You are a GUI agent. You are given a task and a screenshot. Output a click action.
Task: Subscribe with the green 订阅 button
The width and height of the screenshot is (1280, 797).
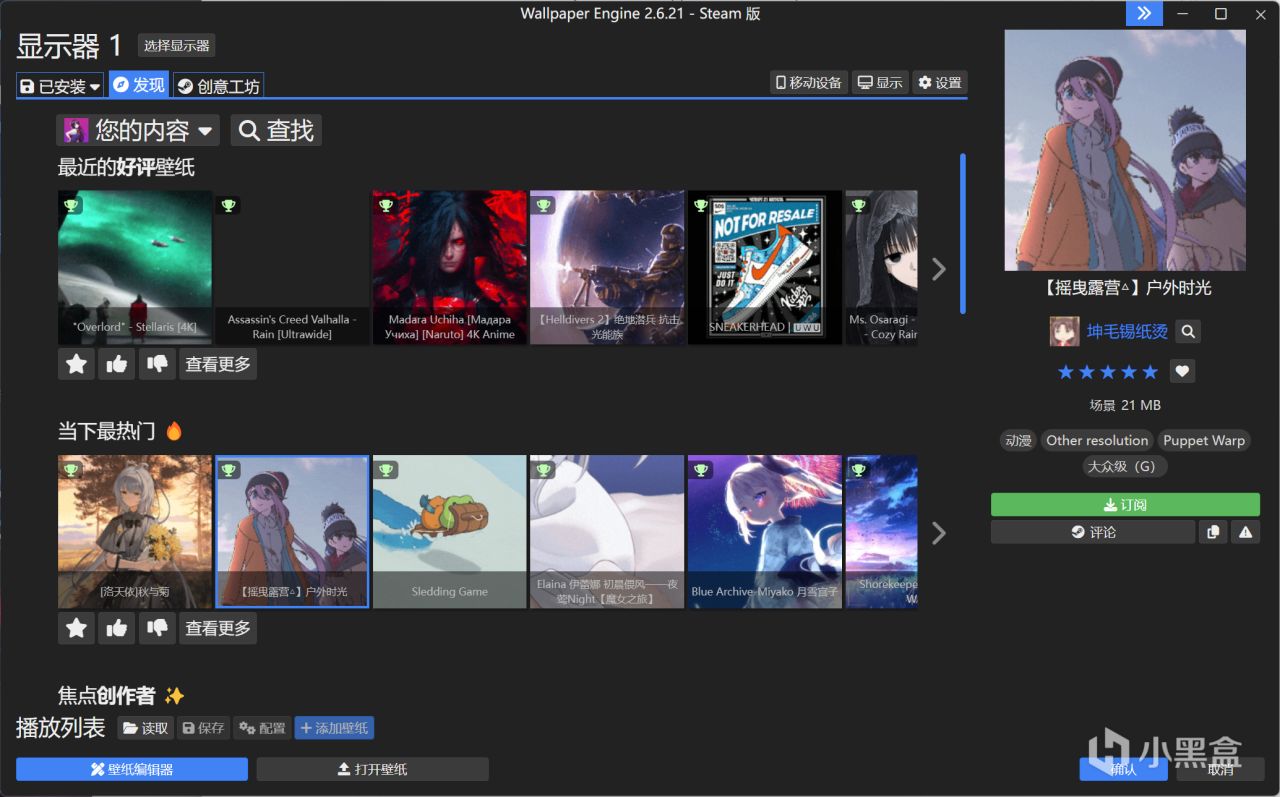[x=1125, y=504]
